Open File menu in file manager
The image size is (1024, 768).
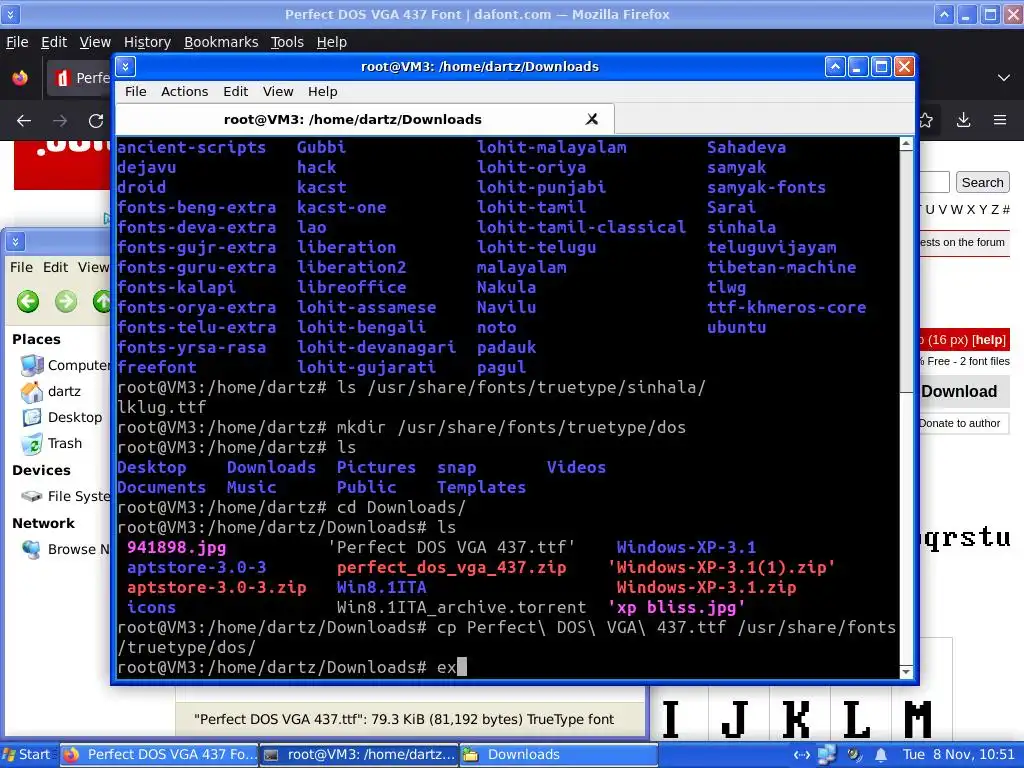coord(21,267)
